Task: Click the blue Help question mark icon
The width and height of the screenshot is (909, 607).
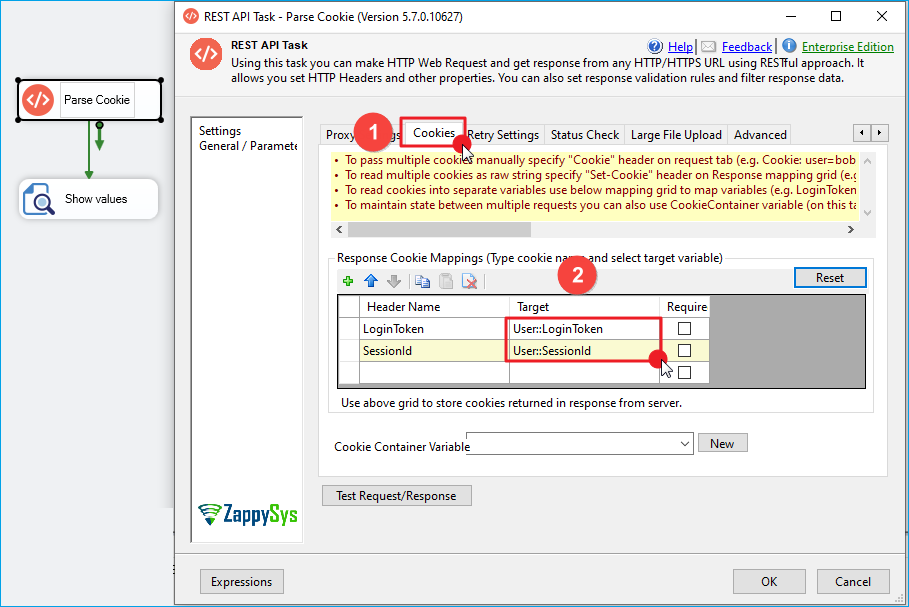Action: (655, 47)
